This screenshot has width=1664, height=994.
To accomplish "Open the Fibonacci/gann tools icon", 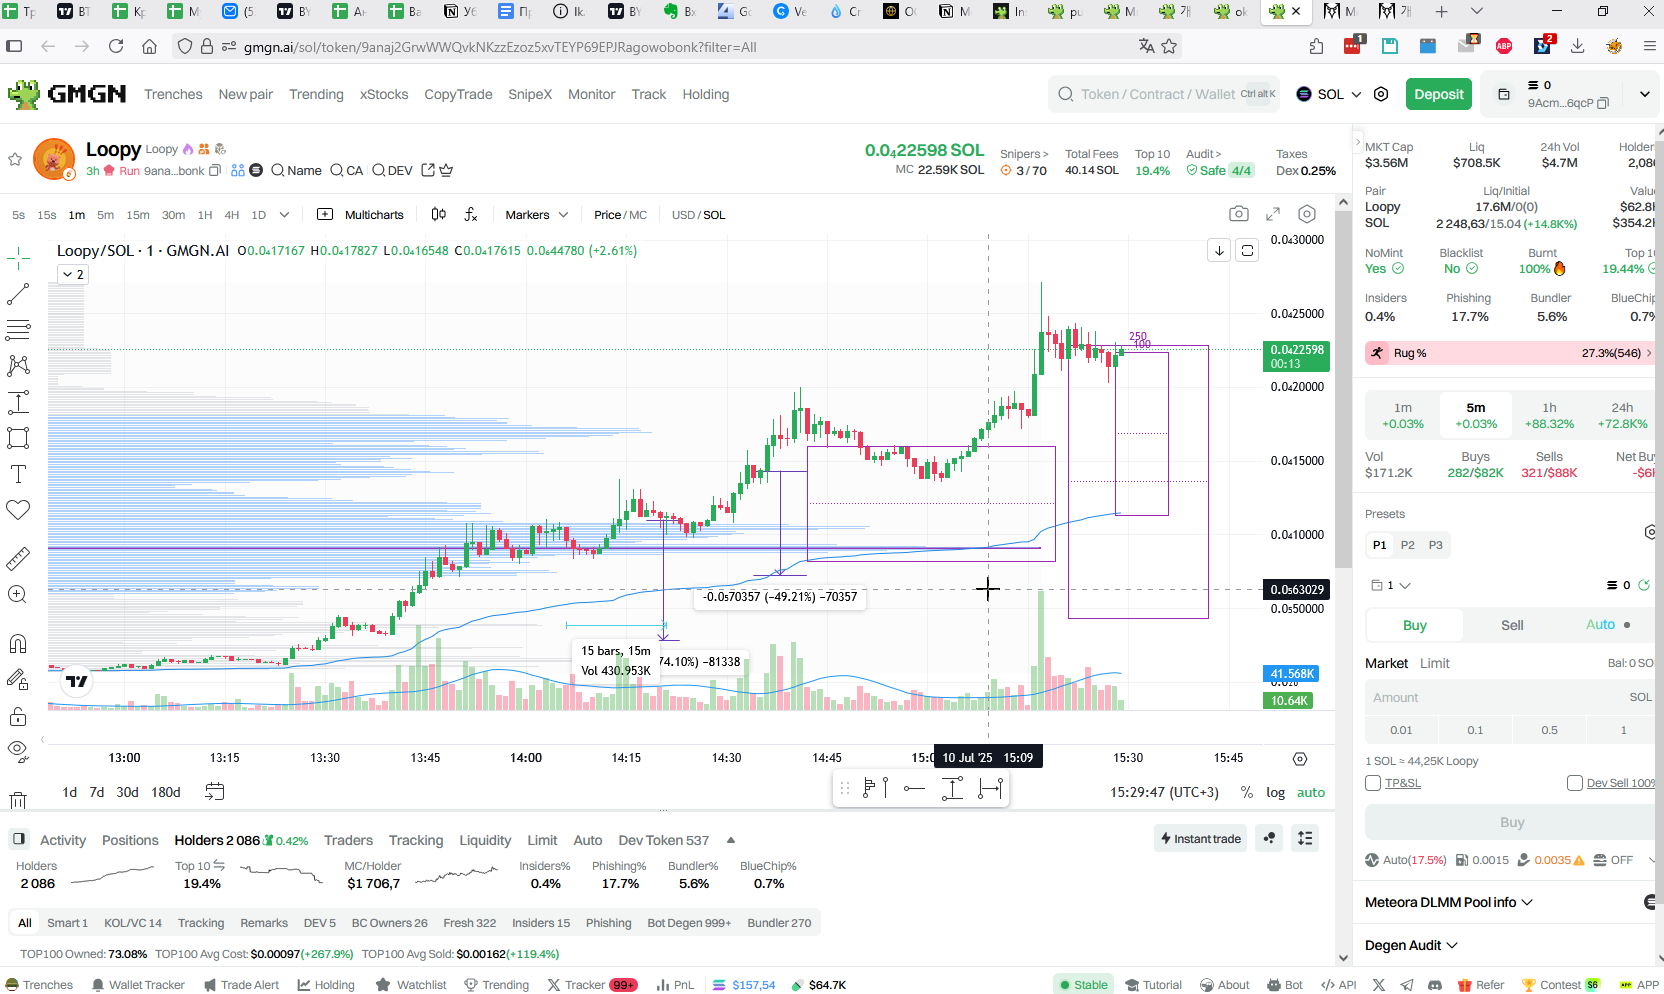I will click(x=18, y=330).
